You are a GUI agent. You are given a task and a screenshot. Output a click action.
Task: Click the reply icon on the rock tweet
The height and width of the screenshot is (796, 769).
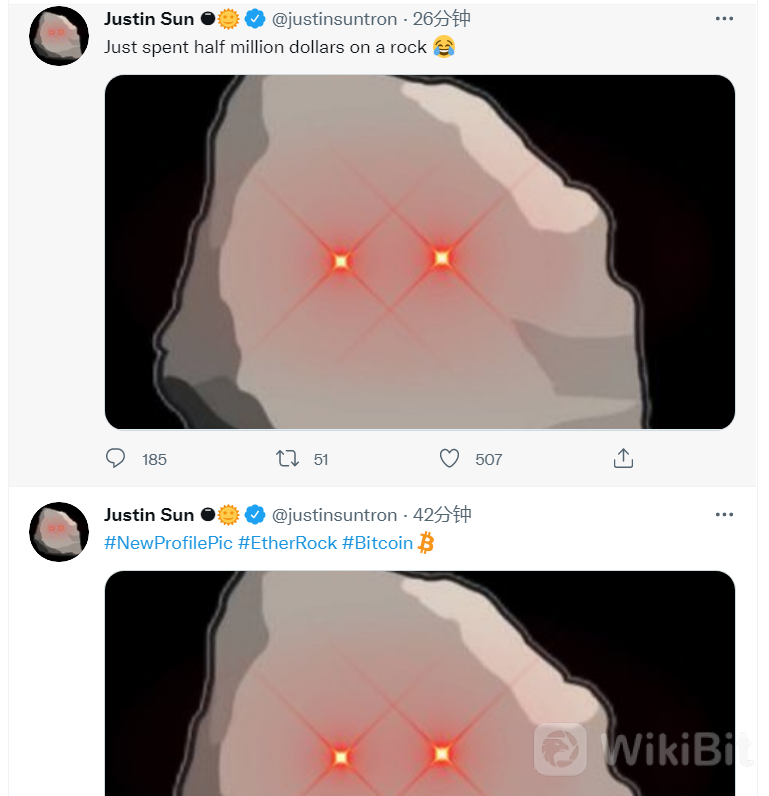(115, 458)
